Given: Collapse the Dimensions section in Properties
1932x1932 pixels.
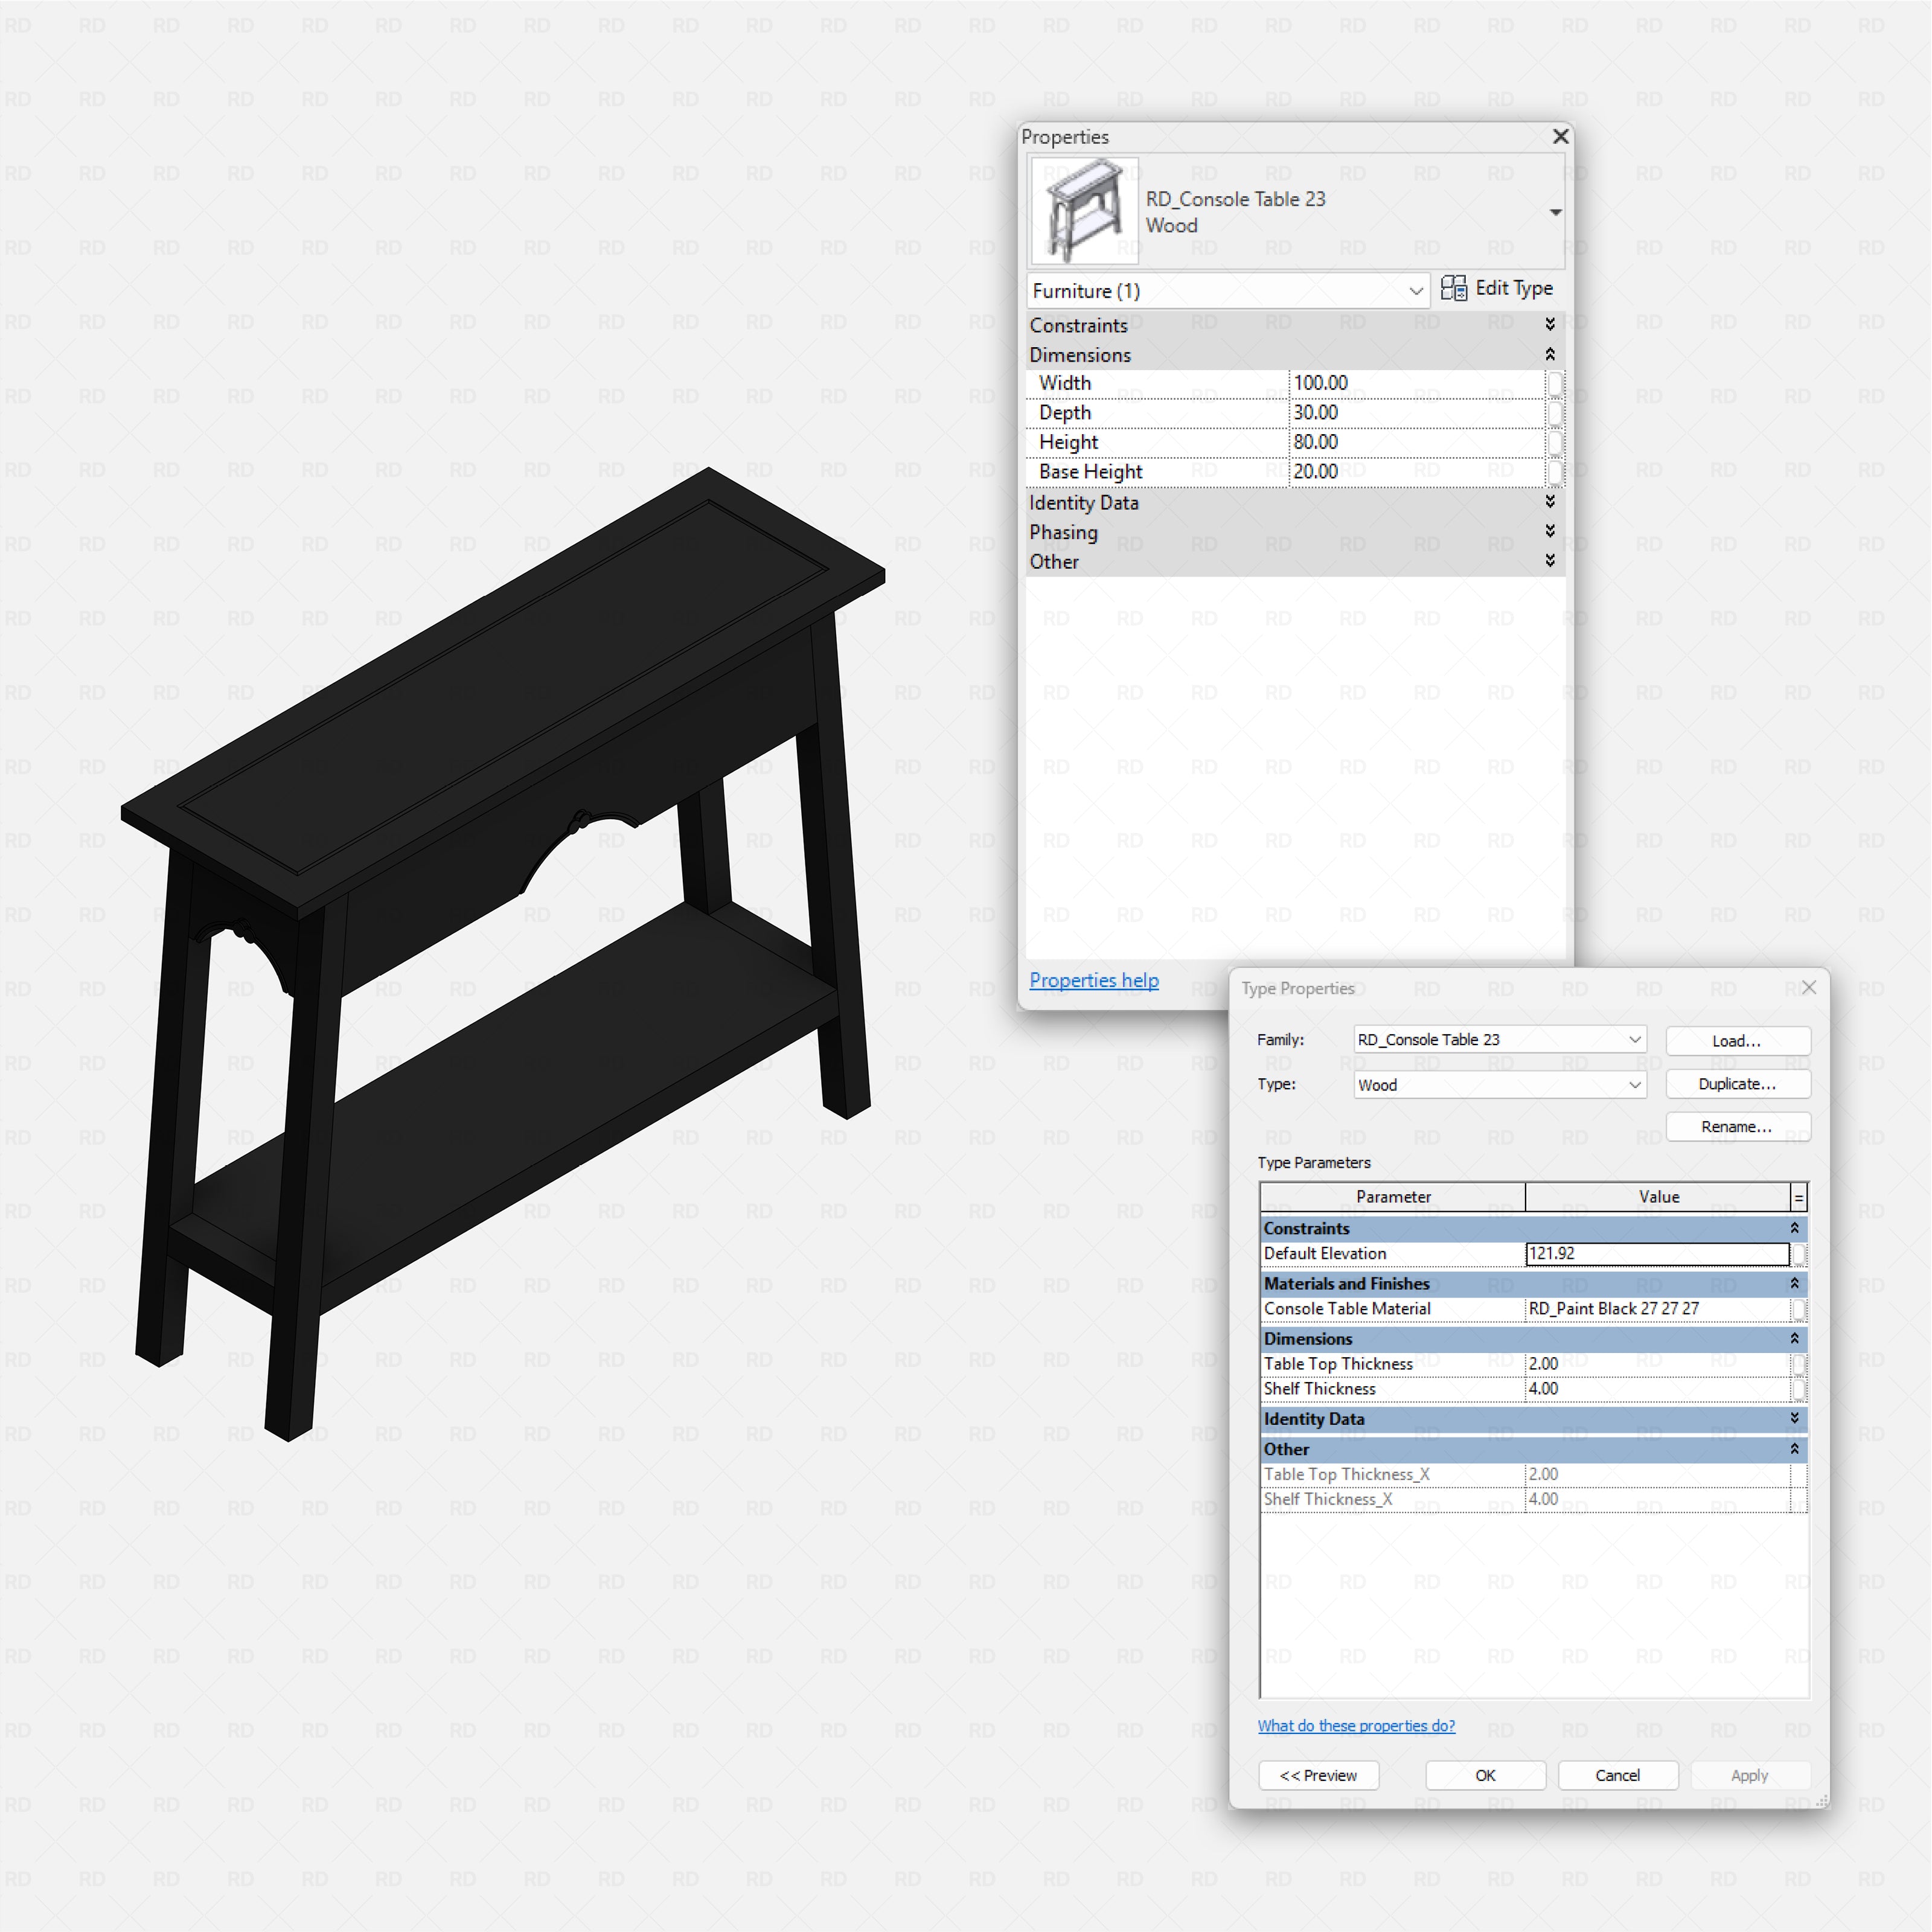Looking at the screenshot, I should [1549, 354].
